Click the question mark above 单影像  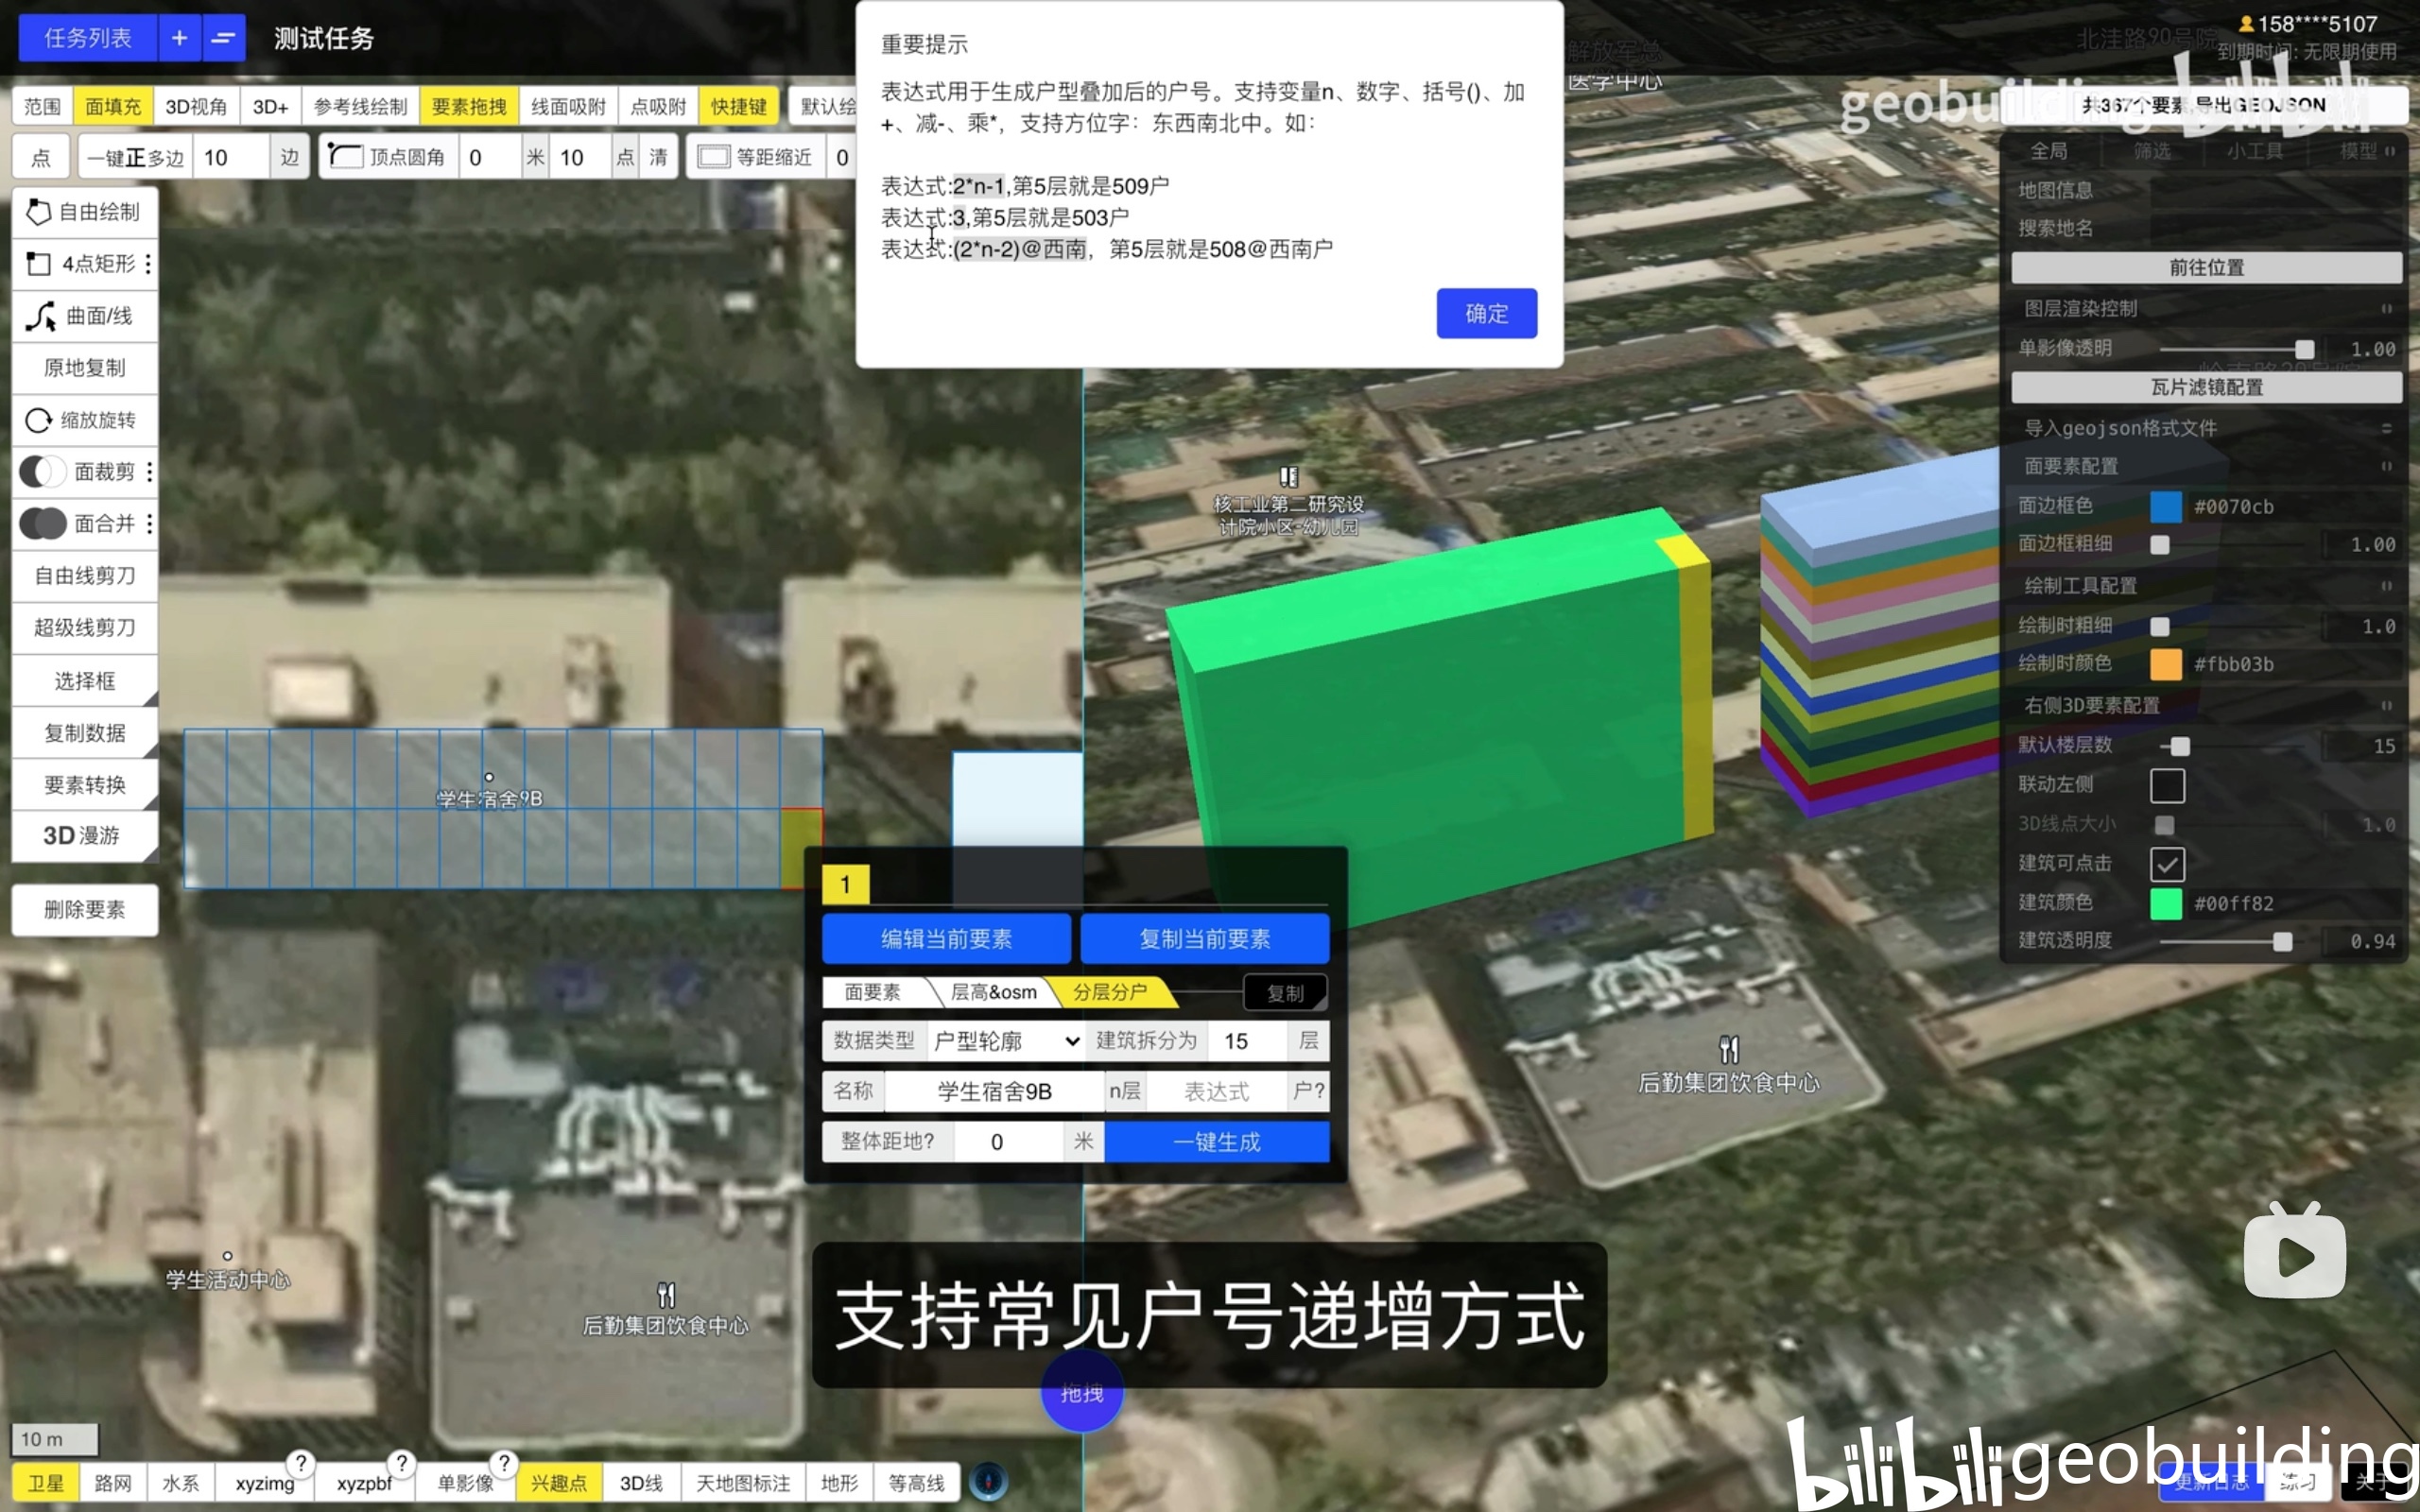tap(504, 1462)
